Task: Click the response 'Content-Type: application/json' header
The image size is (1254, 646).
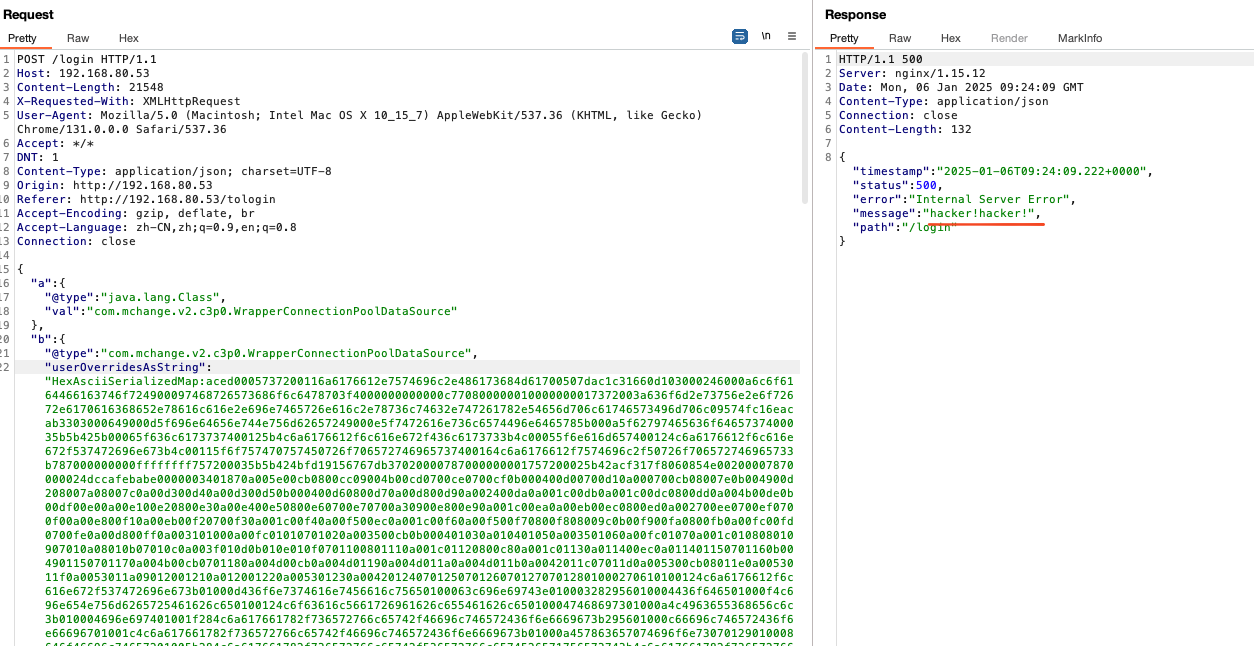Action: click(944, 101)
